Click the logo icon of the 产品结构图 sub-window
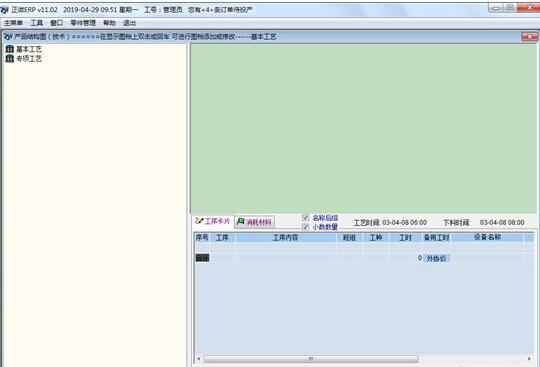 coord(8,36)
